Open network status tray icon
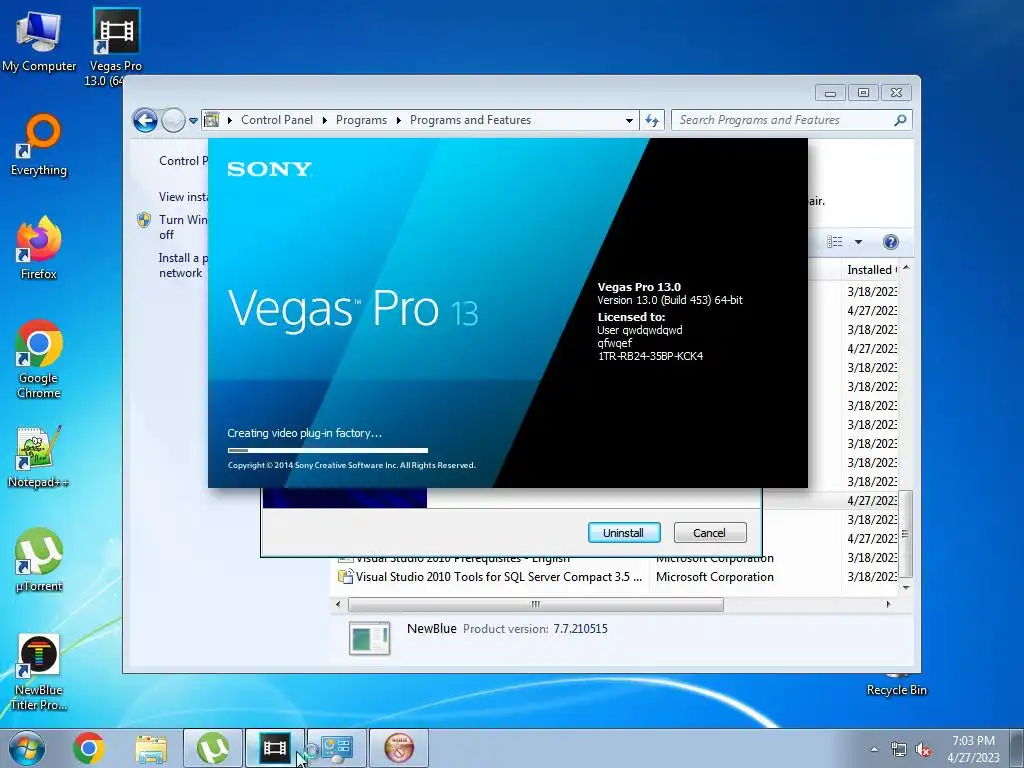 pyautogui.click(x=899, y=750)
